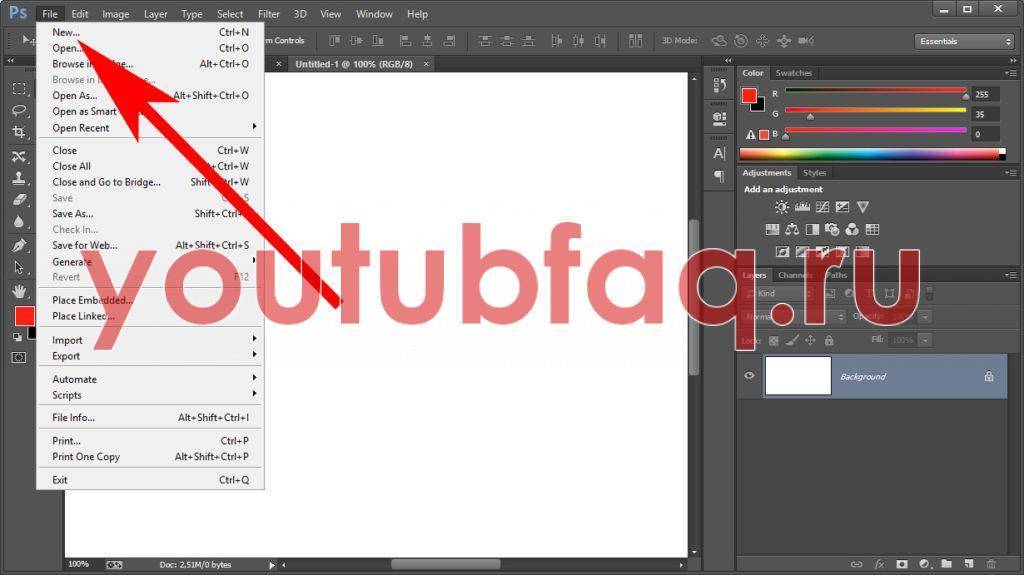Hide the Background layer using eye icon
Viewport: 1024px width, 575px height.
coord(749,376)
